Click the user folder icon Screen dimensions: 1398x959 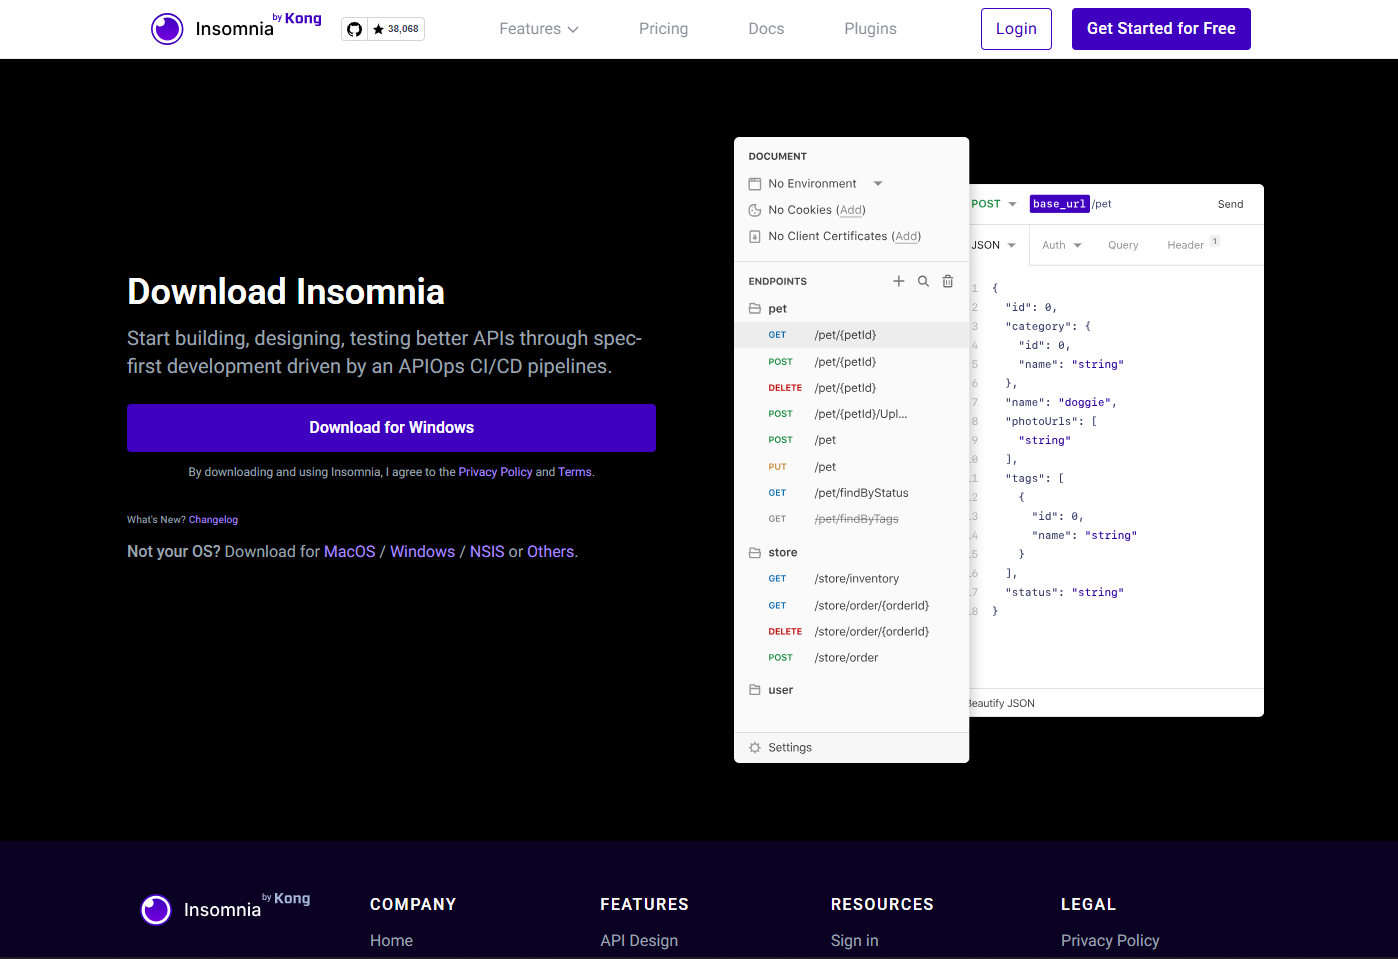(755, 689)
